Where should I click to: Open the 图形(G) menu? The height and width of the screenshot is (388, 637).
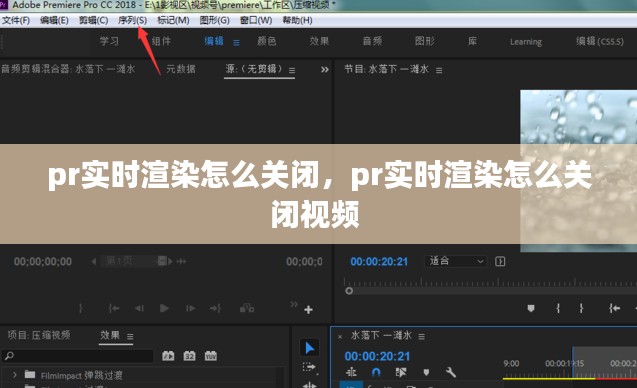coord(214,20)
